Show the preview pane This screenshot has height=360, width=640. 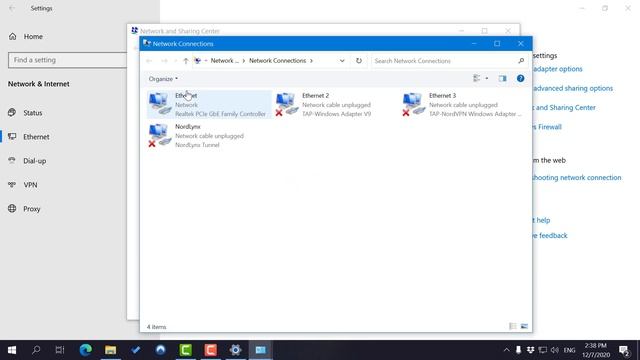pyautogui.click(x=502, y=78)
